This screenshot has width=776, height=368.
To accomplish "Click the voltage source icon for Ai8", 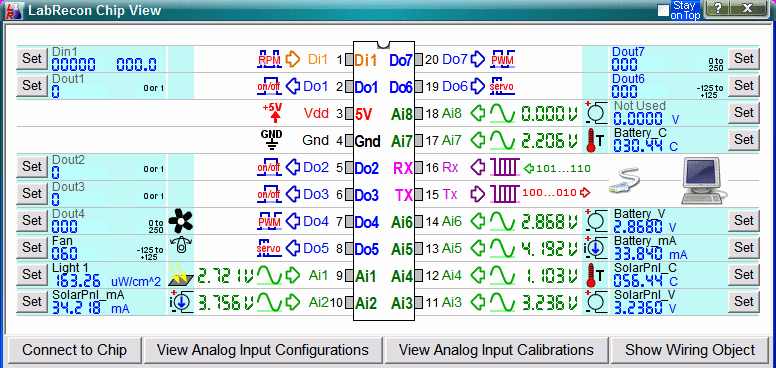I will [596, 113].
